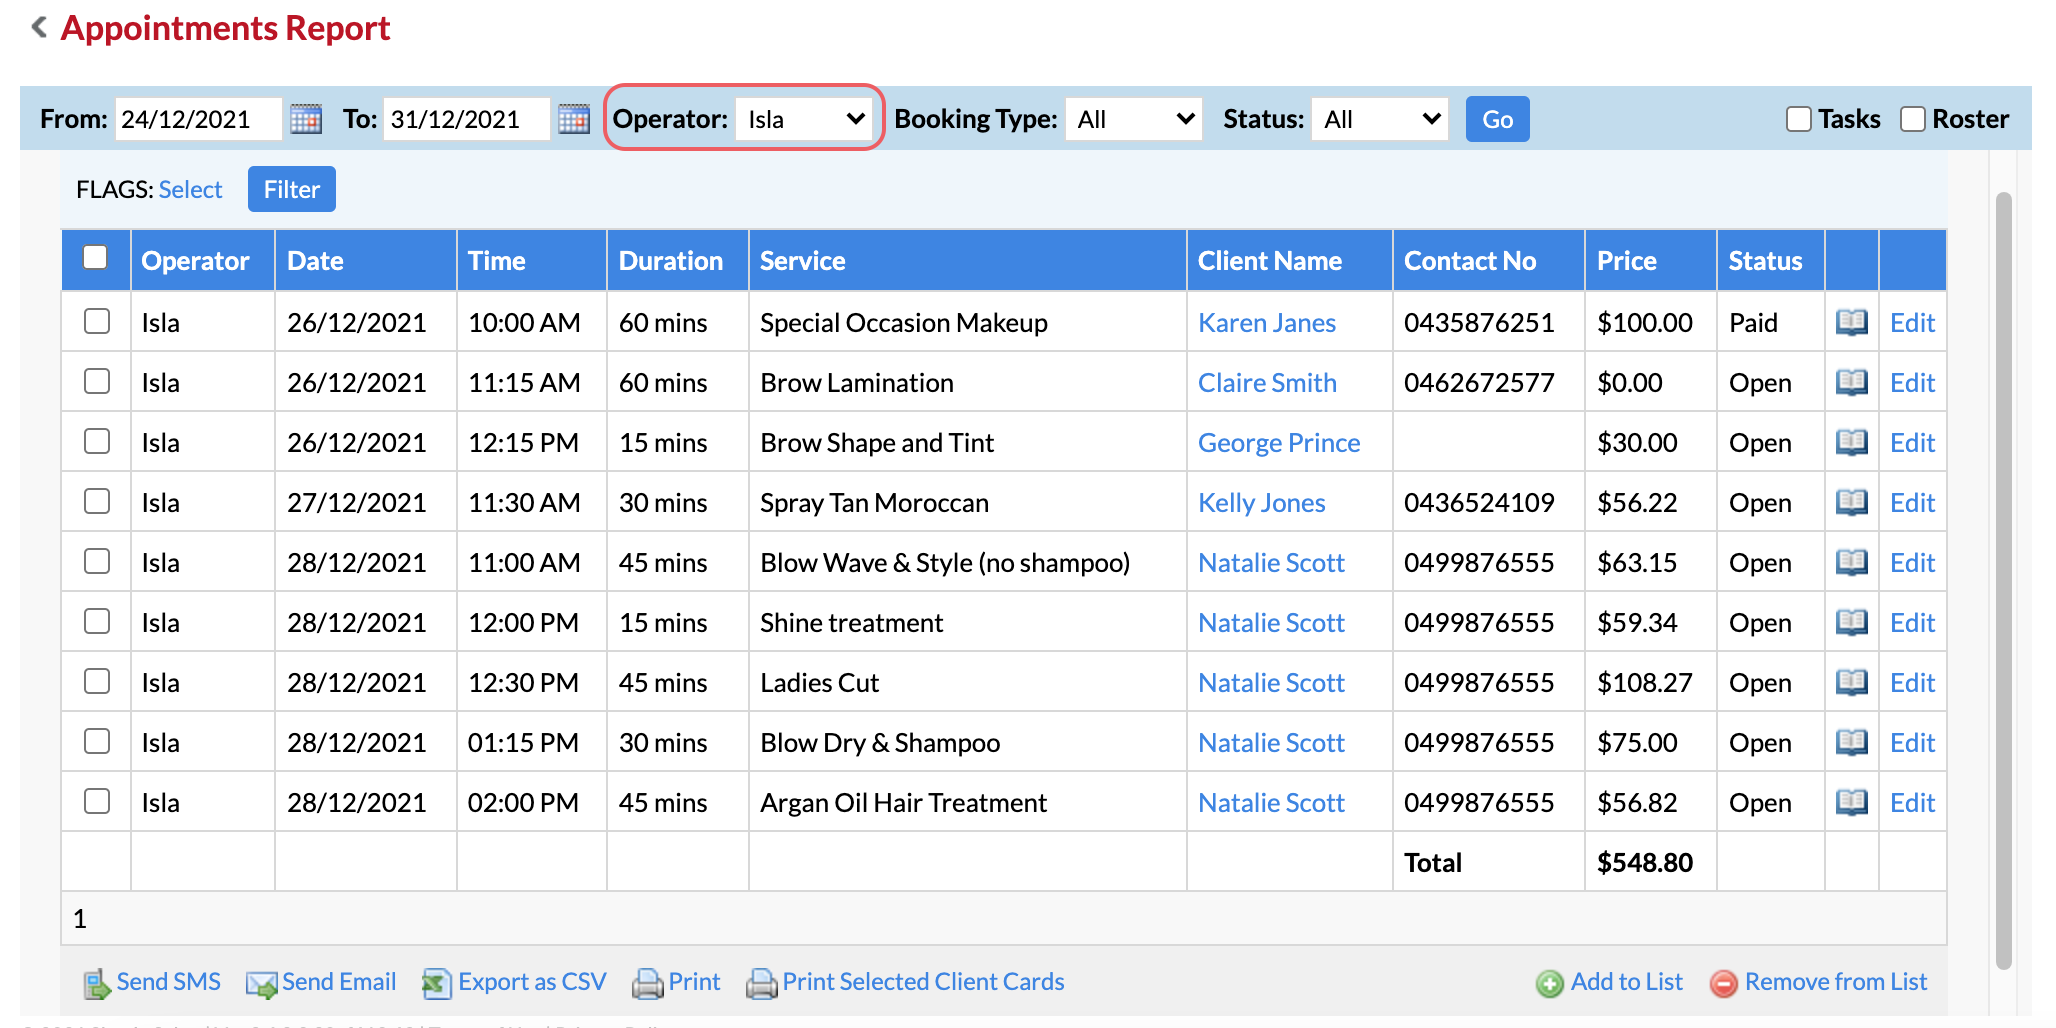Screen dimensions: 2056x1028
Task: Open Claire Smith client link
Action: pos(1267,382)
